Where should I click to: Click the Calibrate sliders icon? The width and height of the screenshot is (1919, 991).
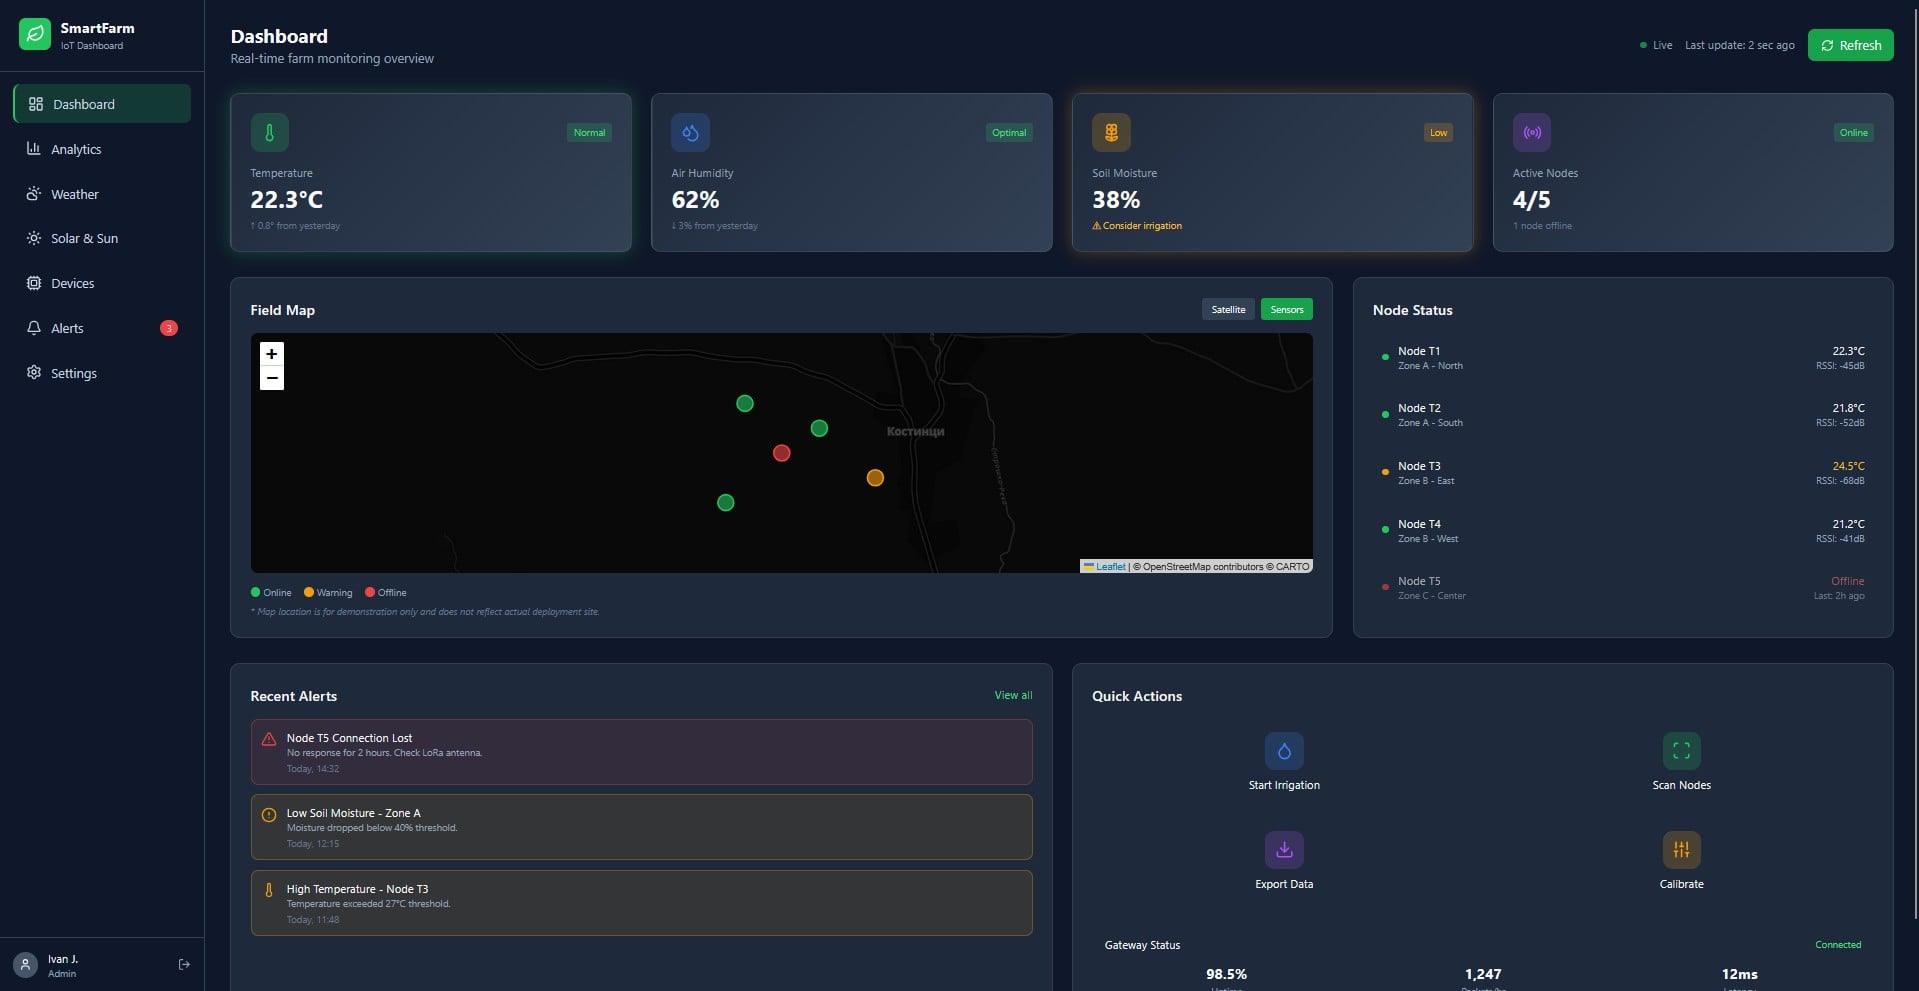[x=1681, y=849]
